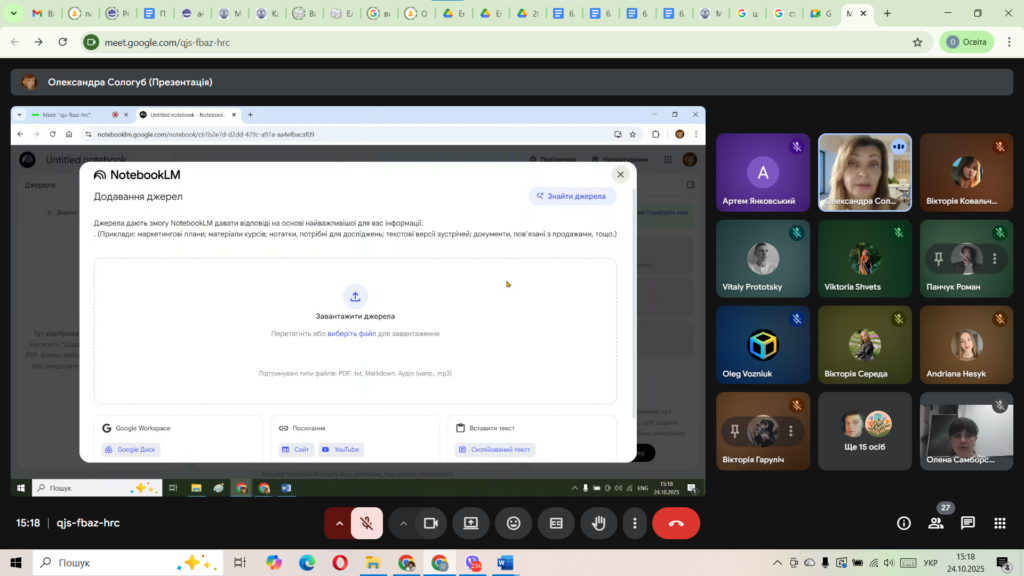
Task: Open Microsoft Word from the Windows taskbar
Action: click(505, 563)
